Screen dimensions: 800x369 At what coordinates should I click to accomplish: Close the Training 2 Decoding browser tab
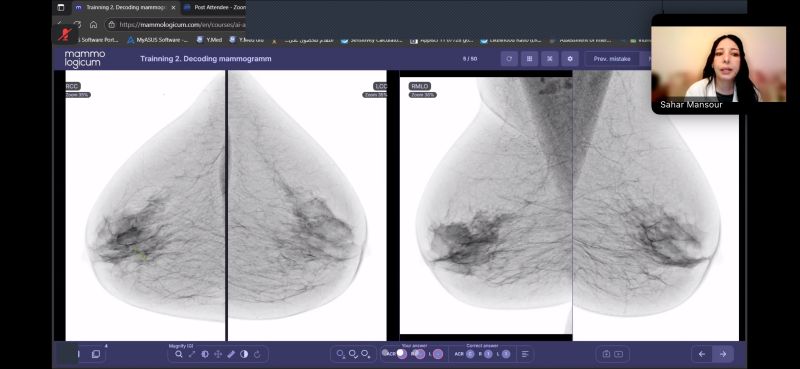point(173,8)
